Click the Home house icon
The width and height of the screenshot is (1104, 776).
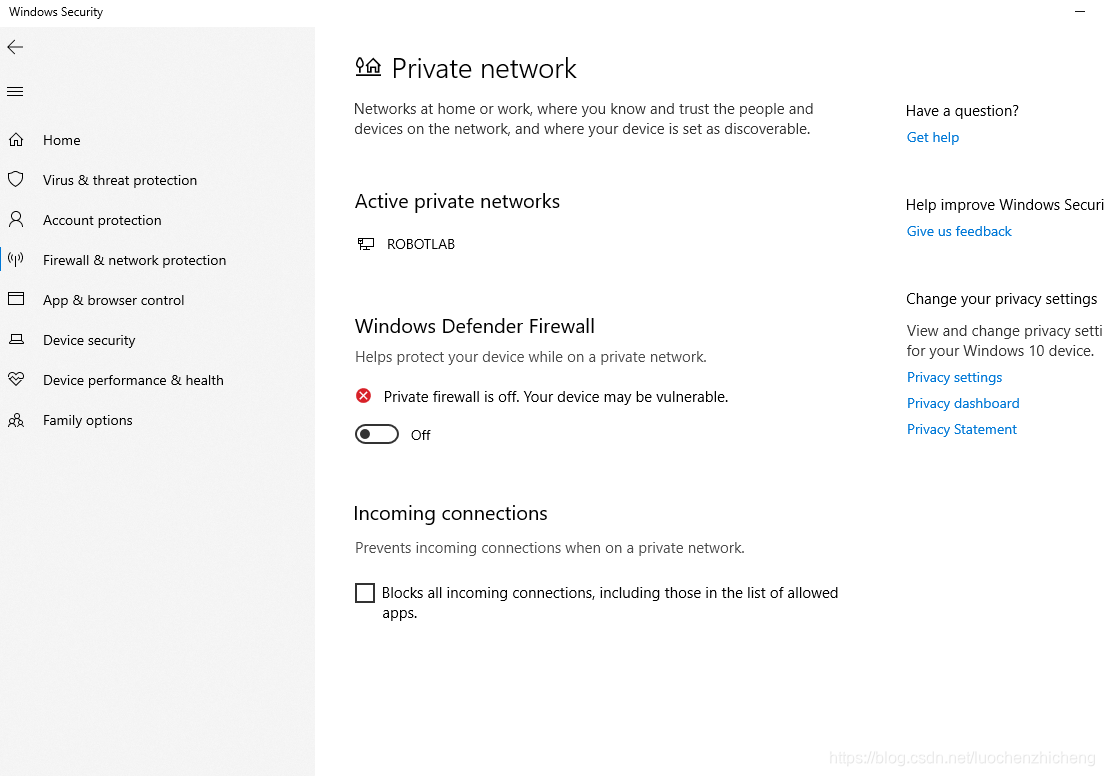click(x=16, y=139)
